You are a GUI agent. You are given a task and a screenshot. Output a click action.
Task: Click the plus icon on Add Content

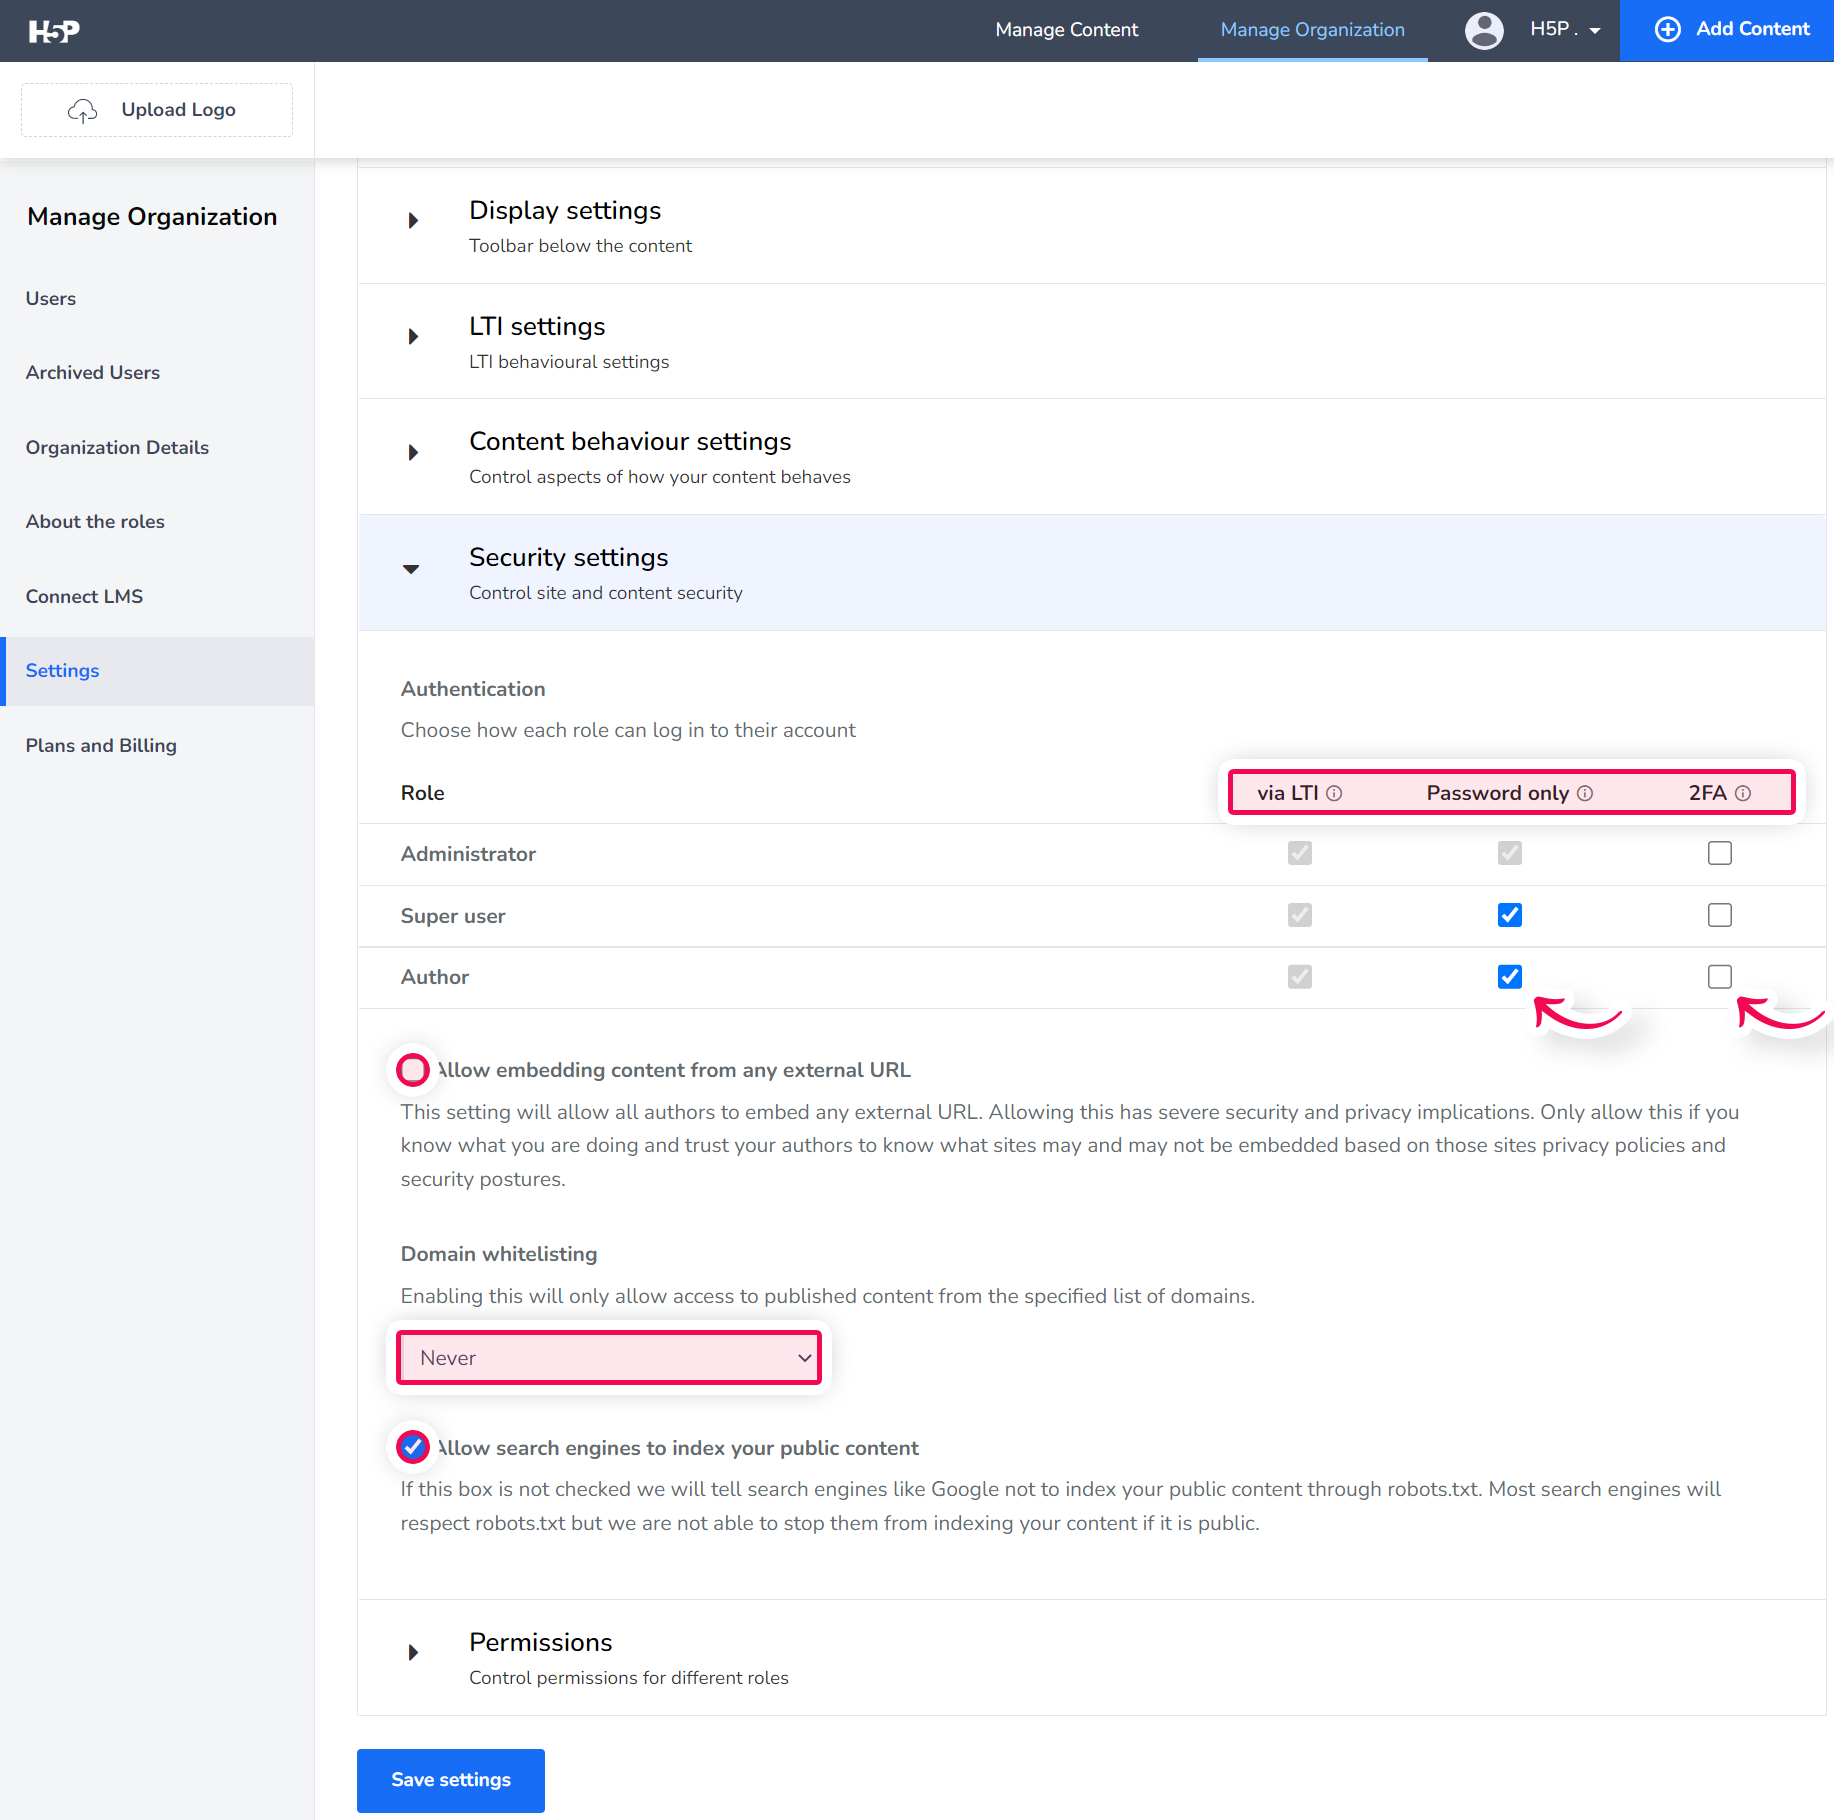pos(1667,29)
